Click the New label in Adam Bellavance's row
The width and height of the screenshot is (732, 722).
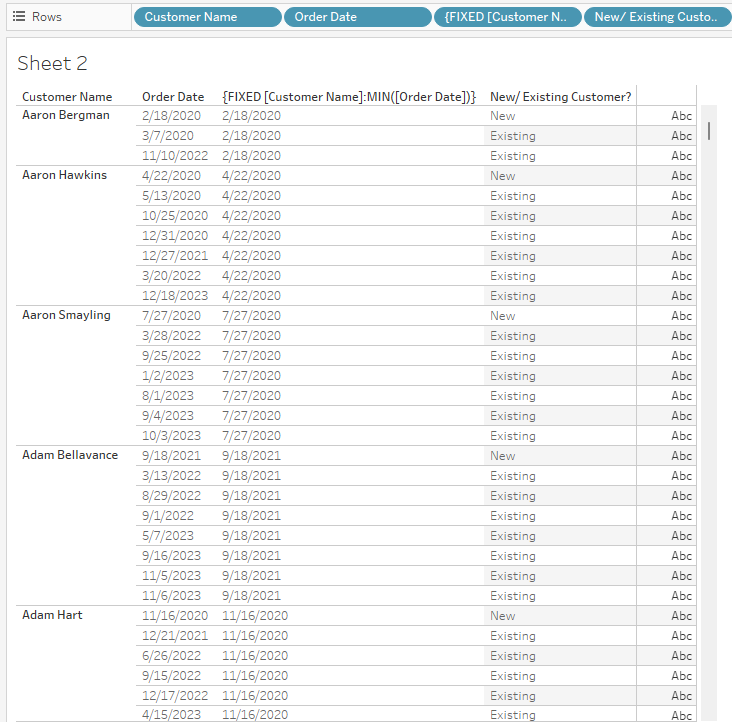[503, 456]
